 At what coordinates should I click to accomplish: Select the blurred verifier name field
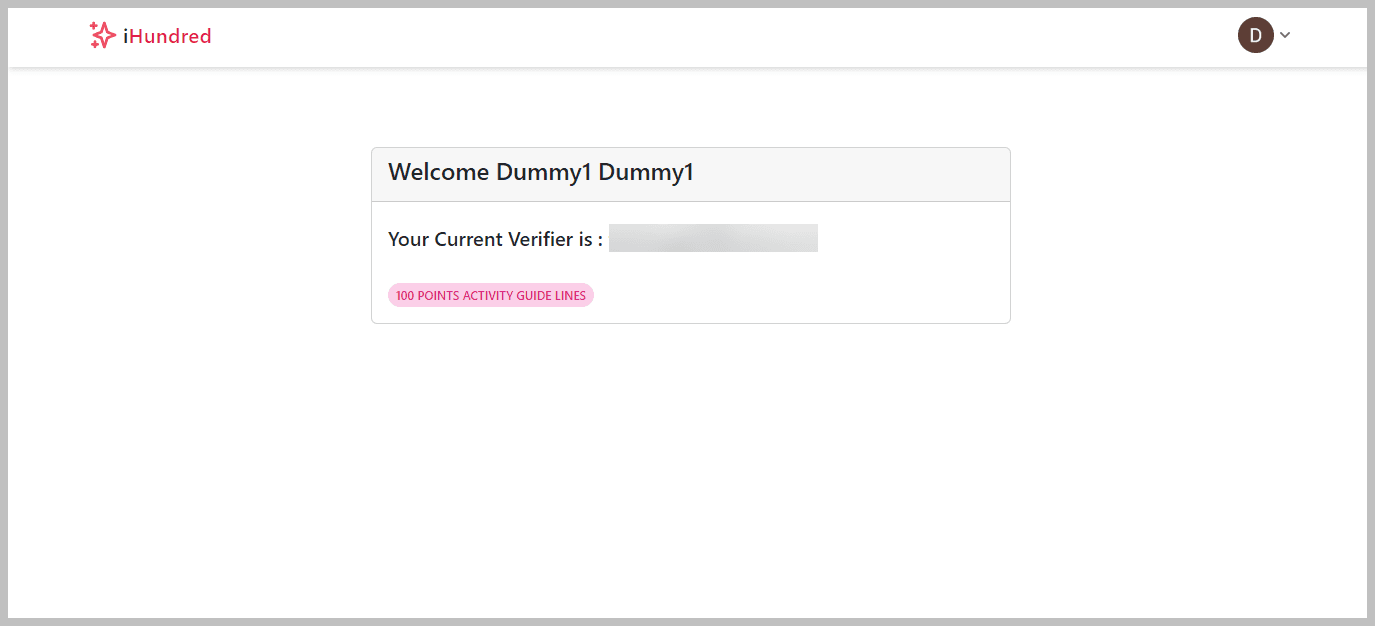coord(713,238)
